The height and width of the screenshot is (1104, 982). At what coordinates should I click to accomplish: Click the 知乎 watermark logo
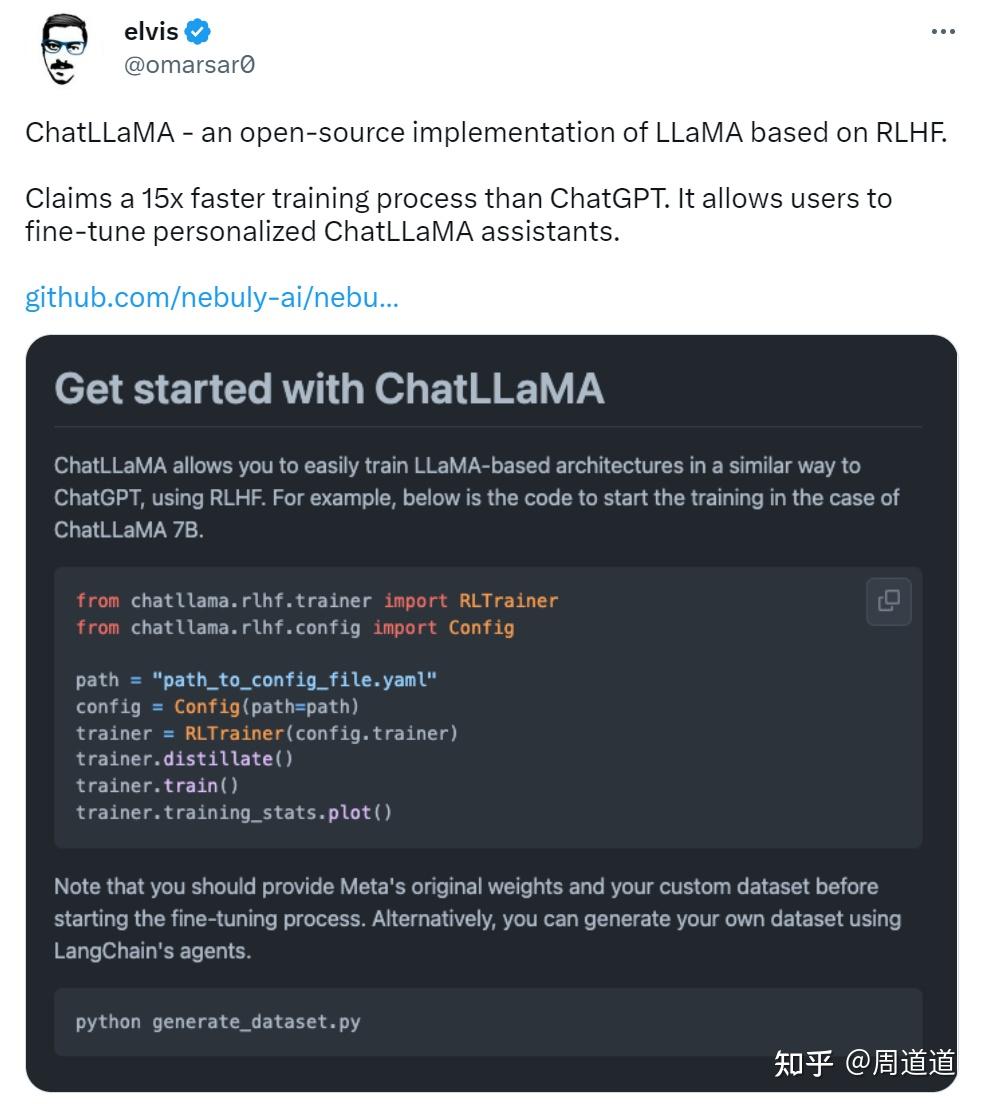click(x=803, y=1062)
